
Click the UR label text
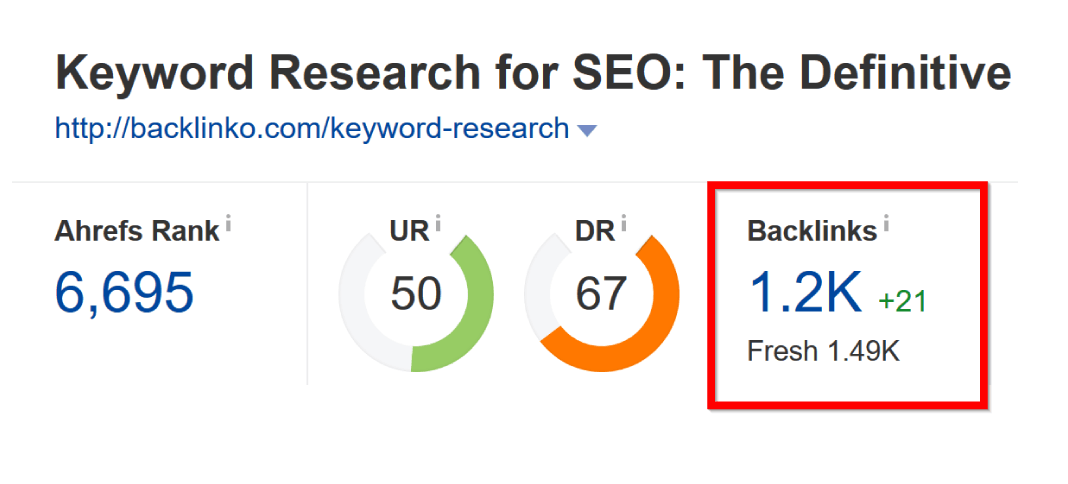click(x=408, y=231)
